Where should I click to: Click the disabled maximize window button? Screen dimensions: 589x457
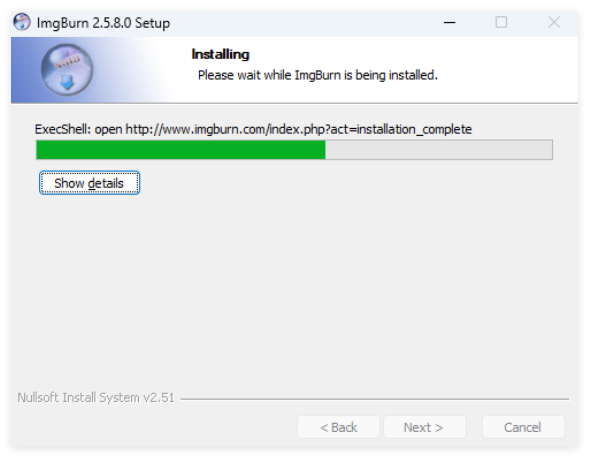[501, 23]
